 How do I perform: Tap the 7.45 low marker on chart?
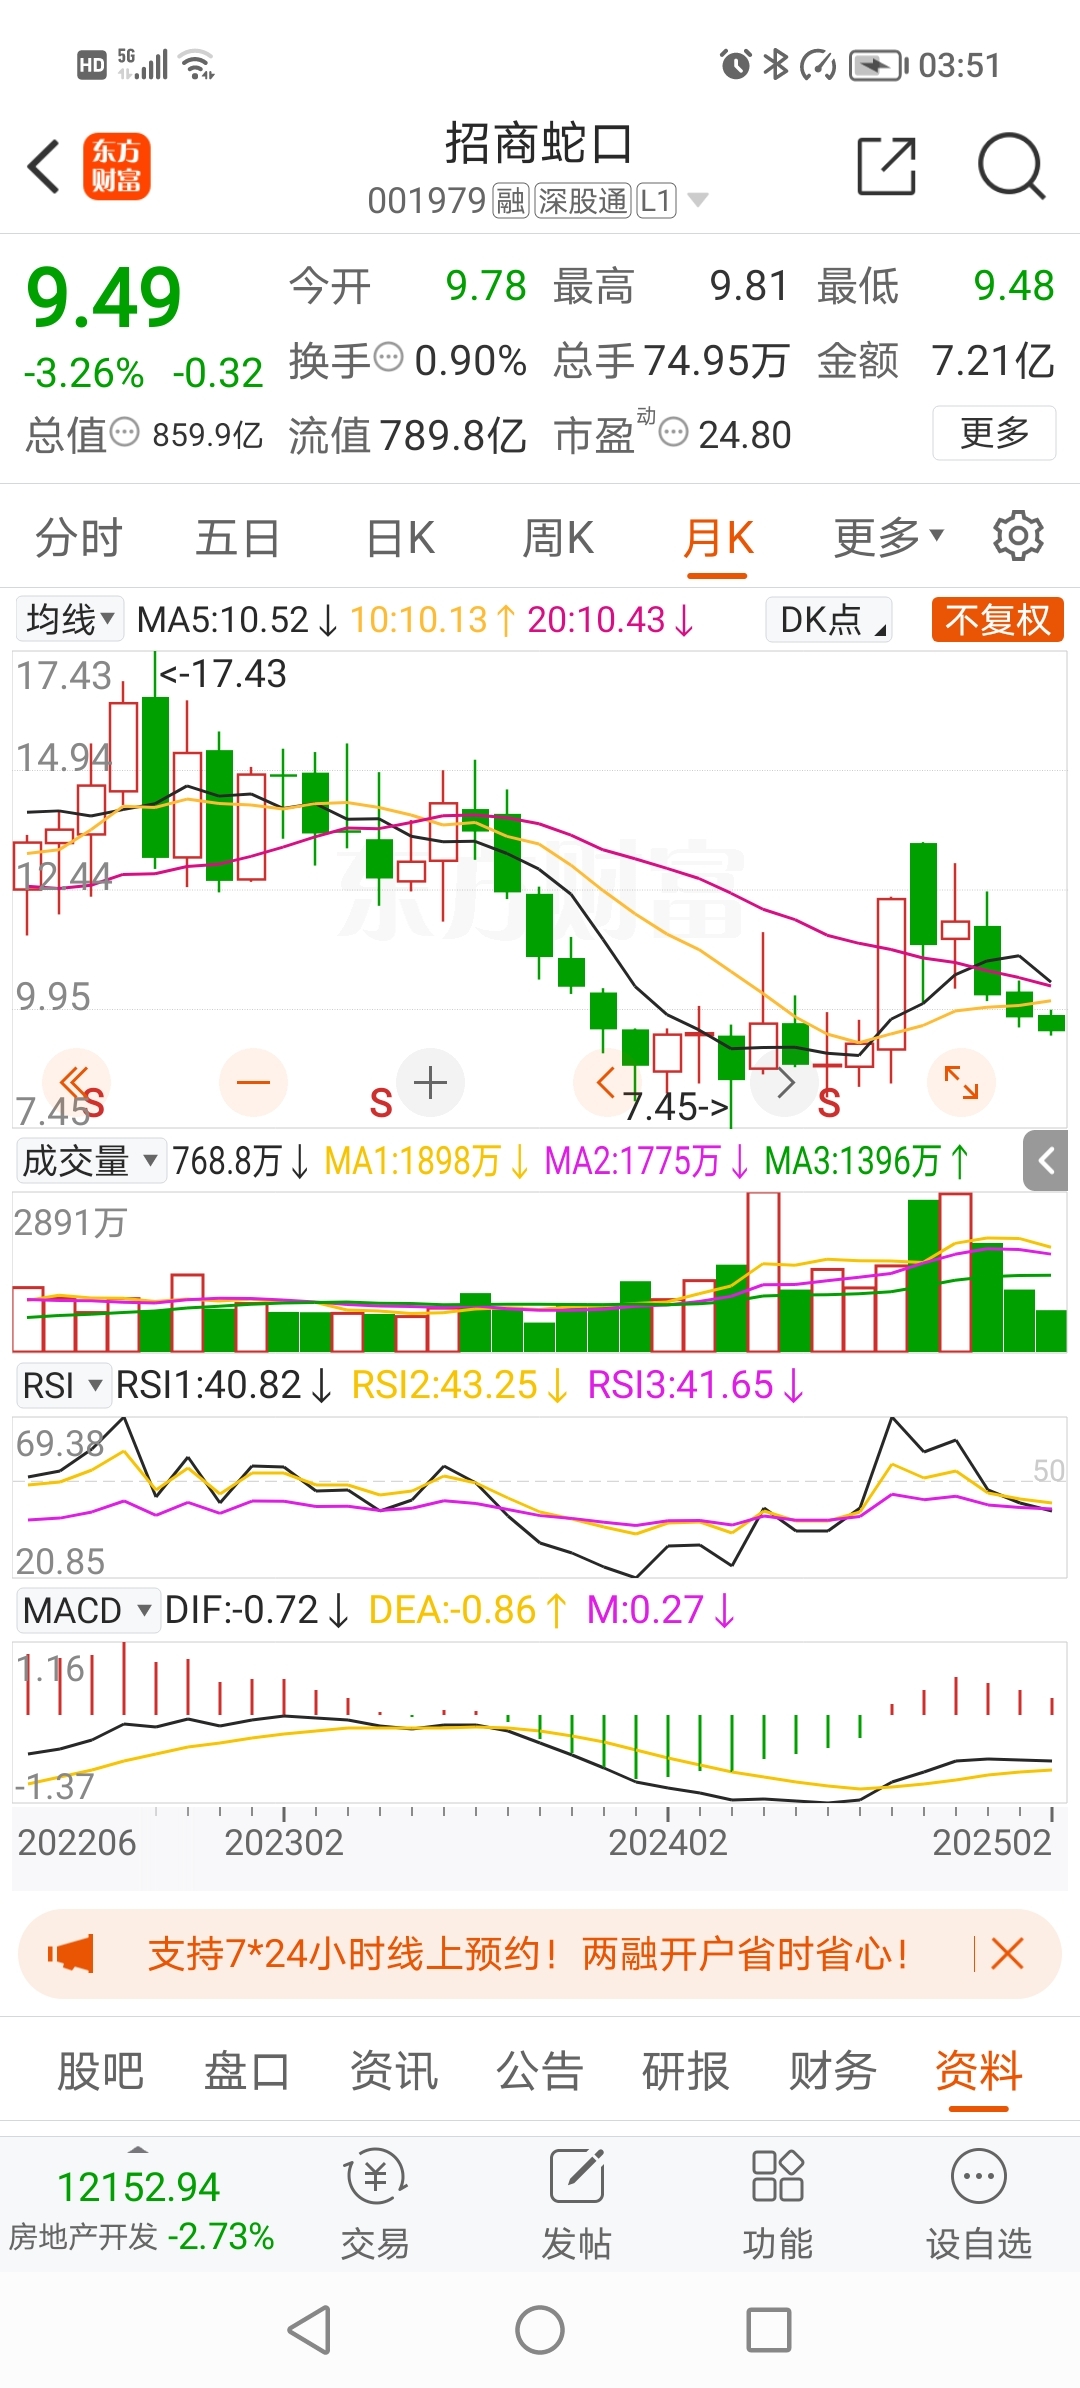(x=676, y=1106)
